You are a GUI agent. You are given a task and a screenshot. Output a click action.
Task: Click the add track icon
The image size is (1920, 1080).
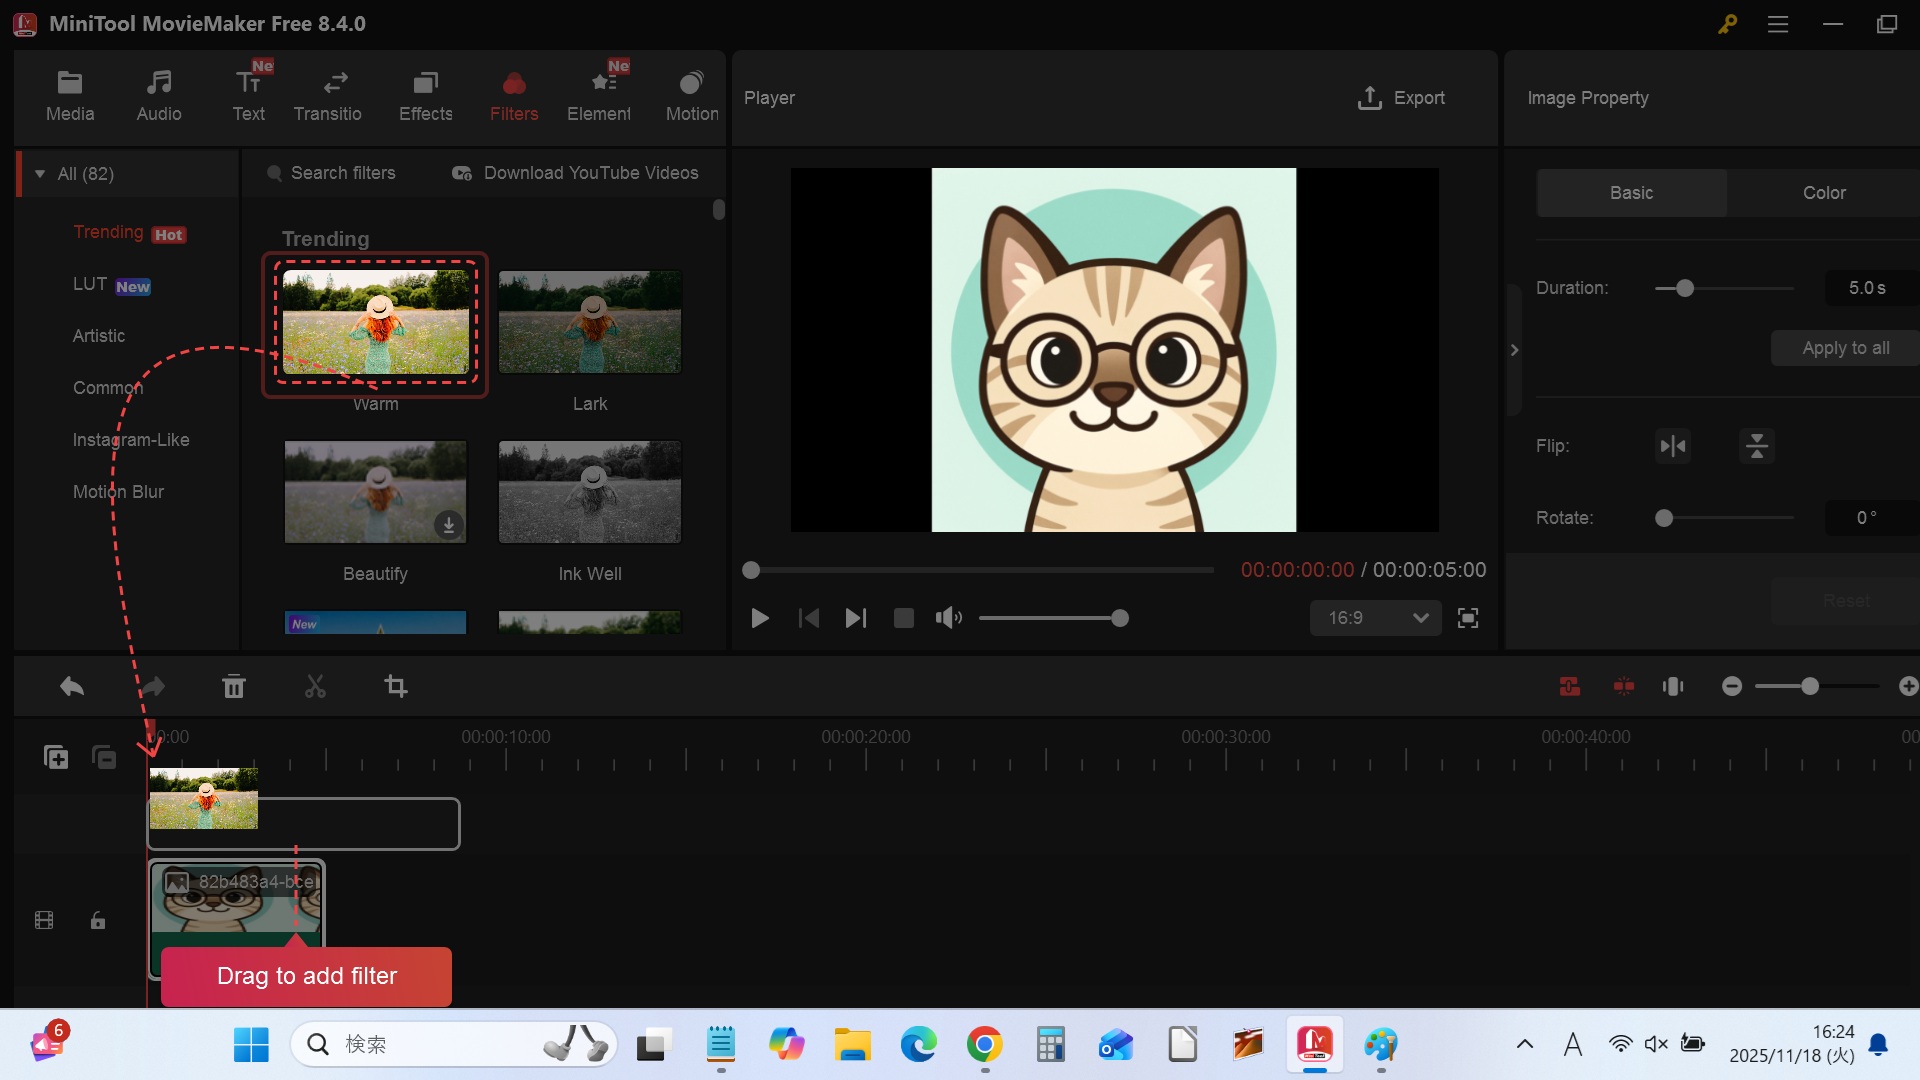pyautogui.click(x=56, y=757)
